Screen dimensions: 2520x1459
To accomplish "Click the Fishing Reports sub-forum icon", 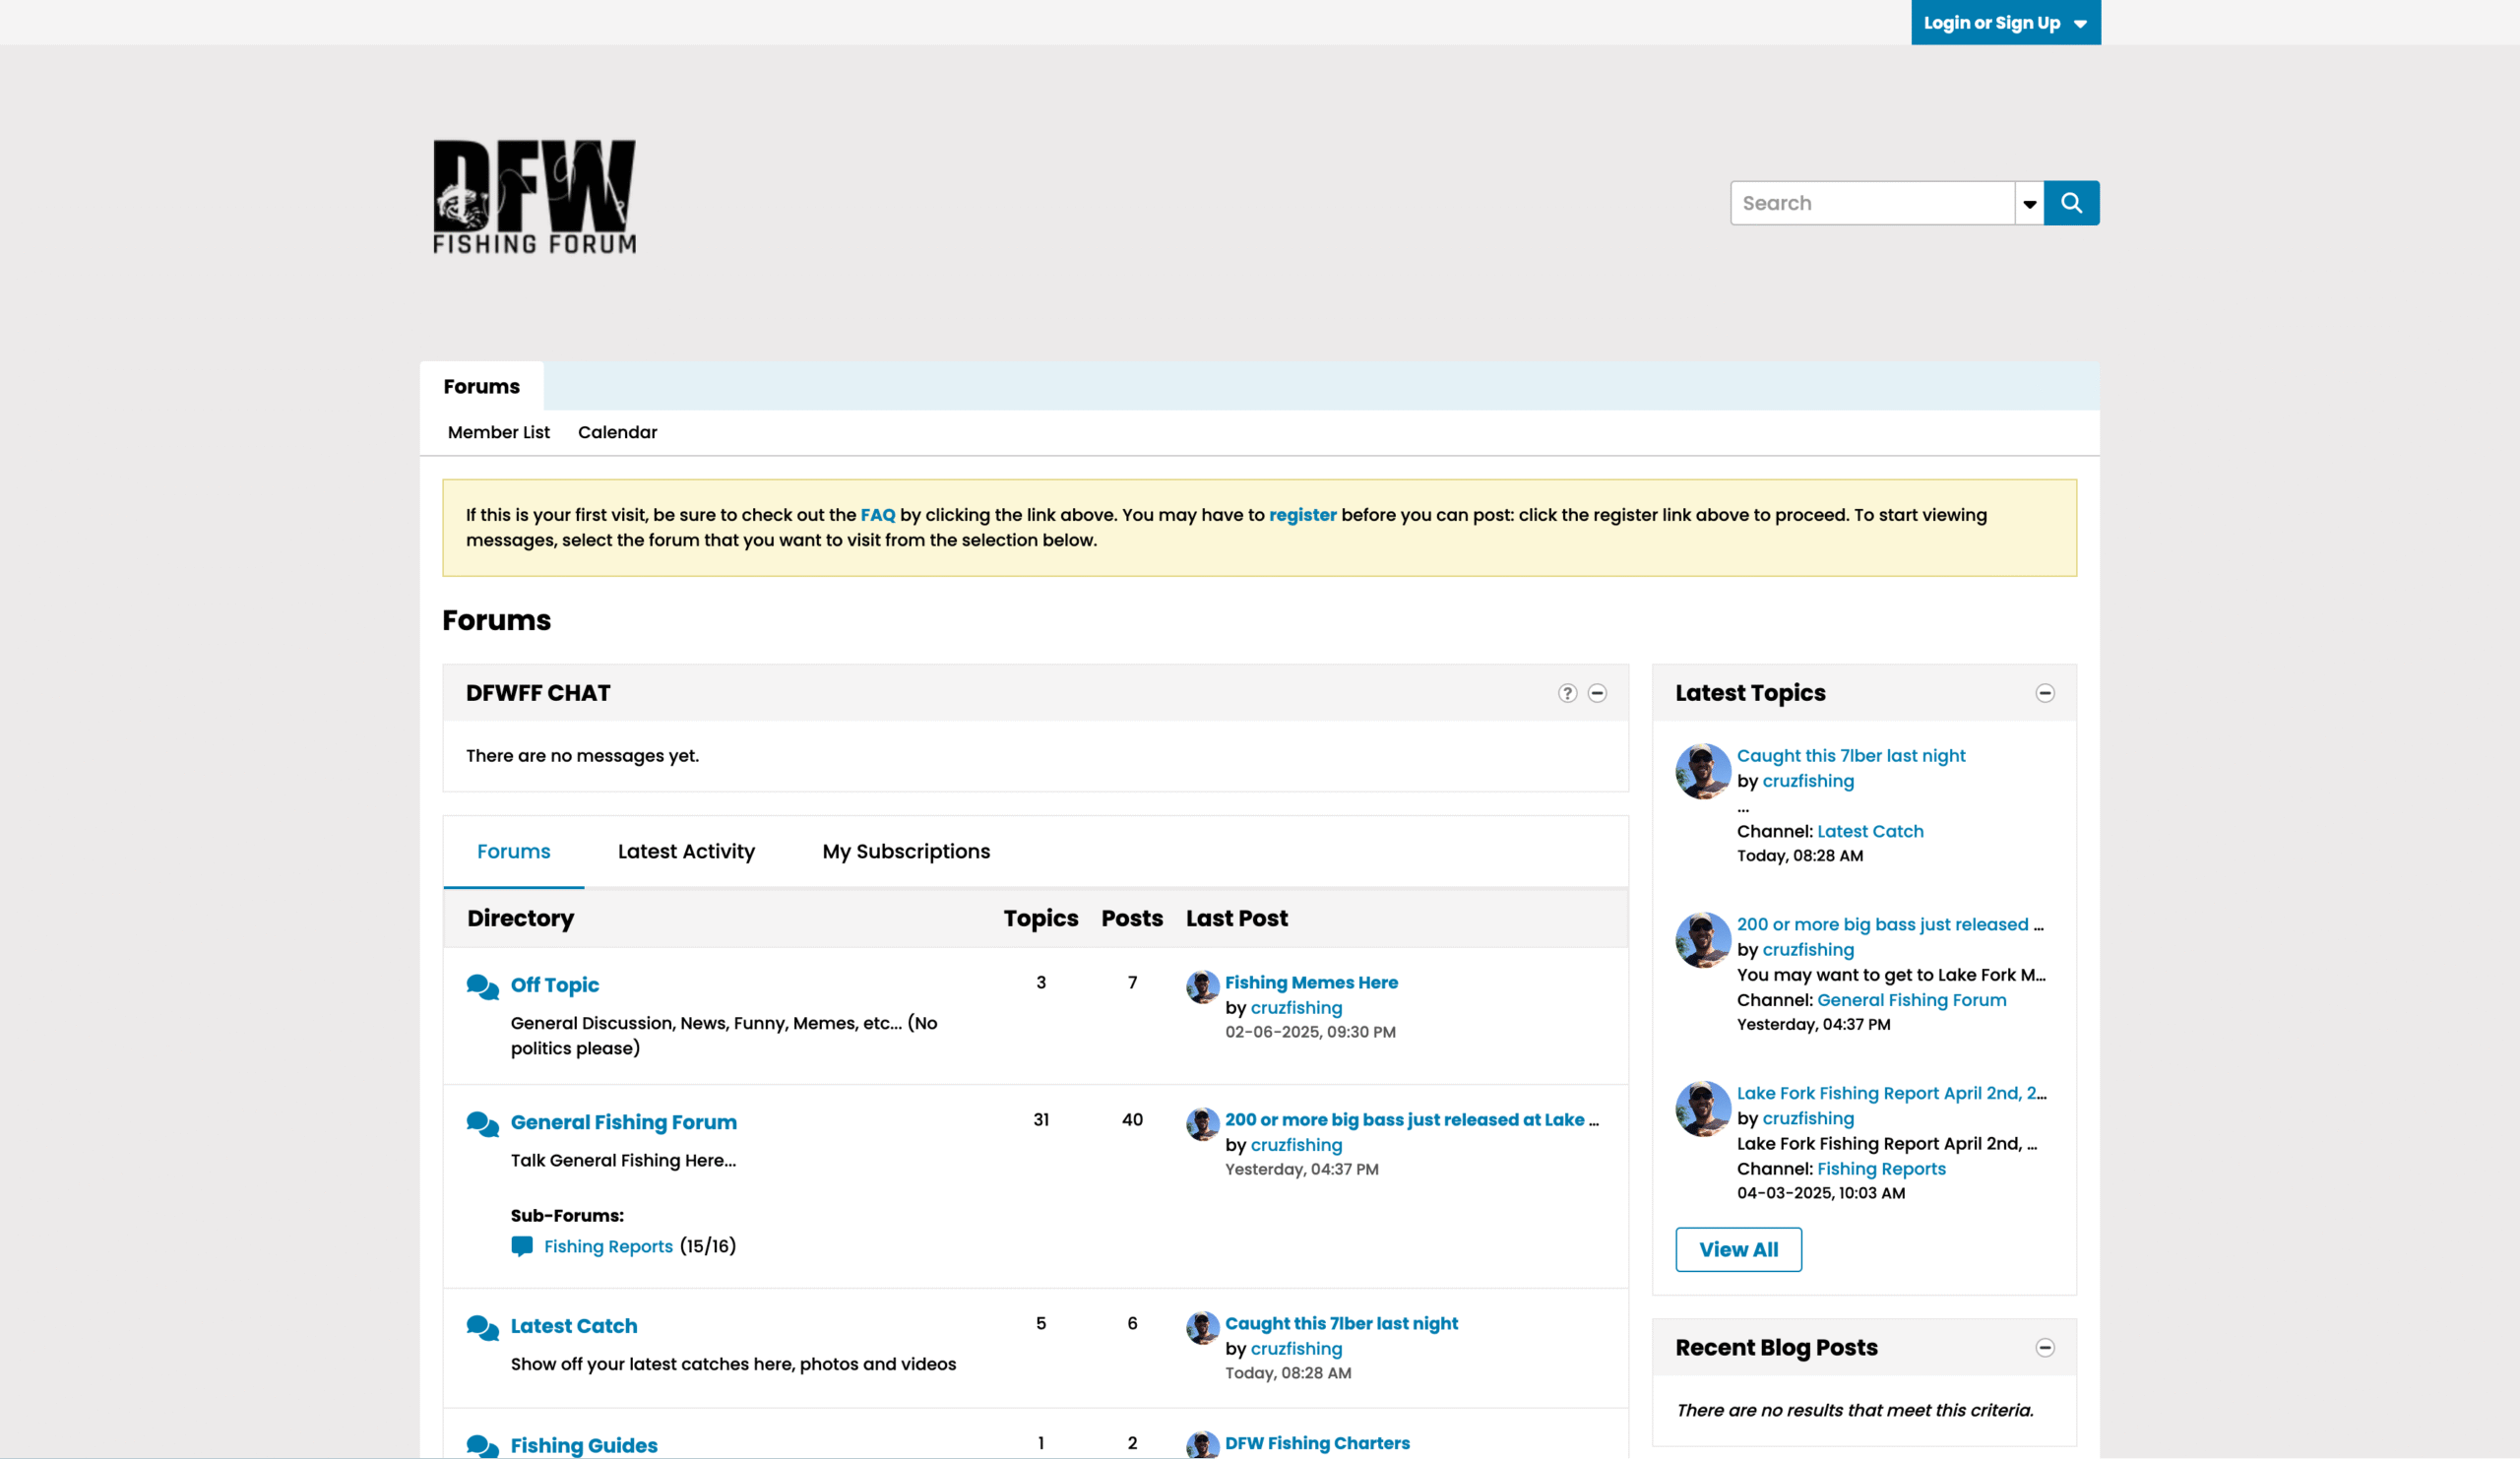I will tap(522, 1246).
